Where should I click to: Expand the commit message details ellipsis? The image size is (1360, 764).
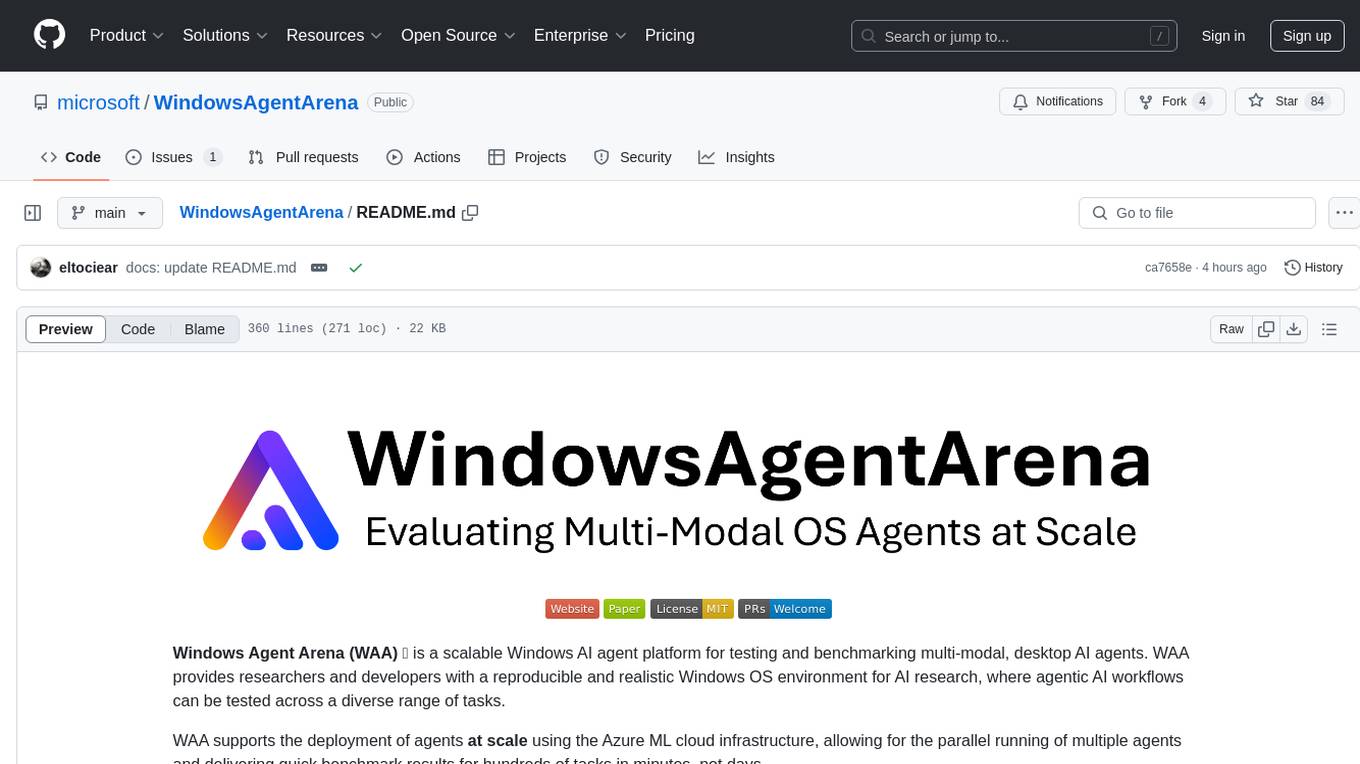(319, 268)
